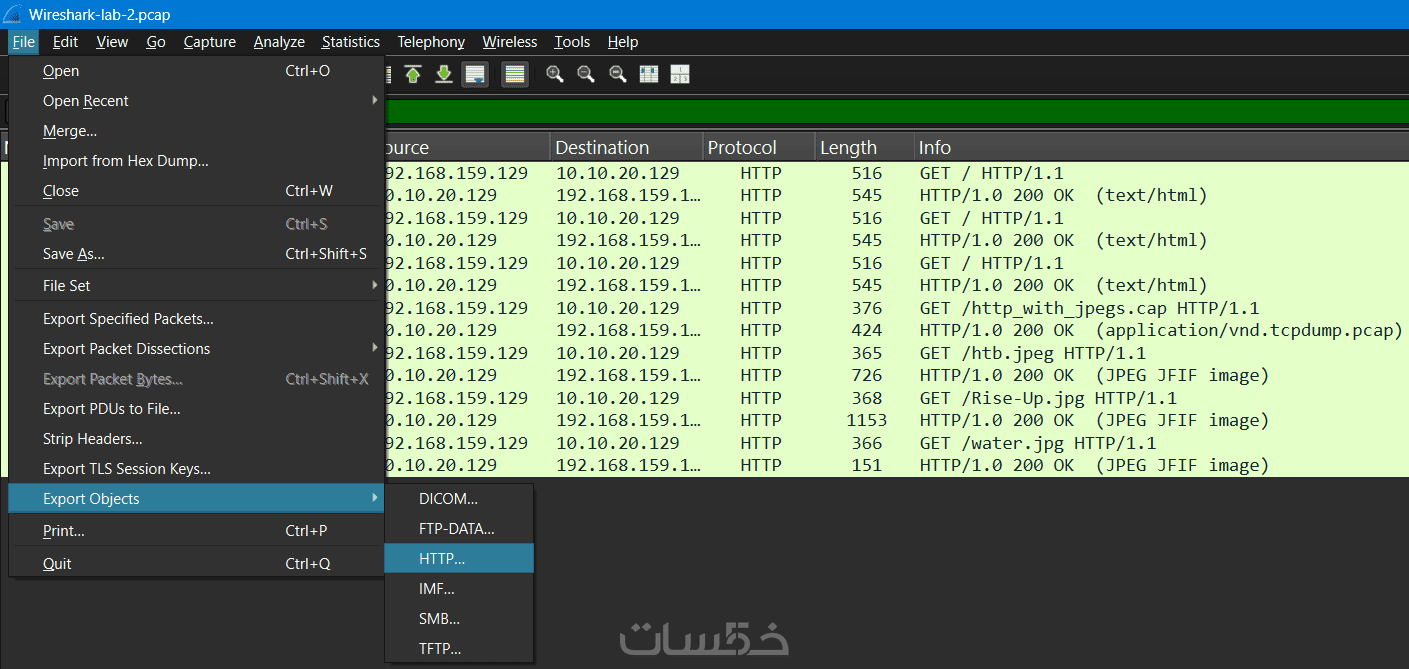Screen dimensions: 1409x669
Task: Choose Print... from File menu
Action: pos(196,531)
